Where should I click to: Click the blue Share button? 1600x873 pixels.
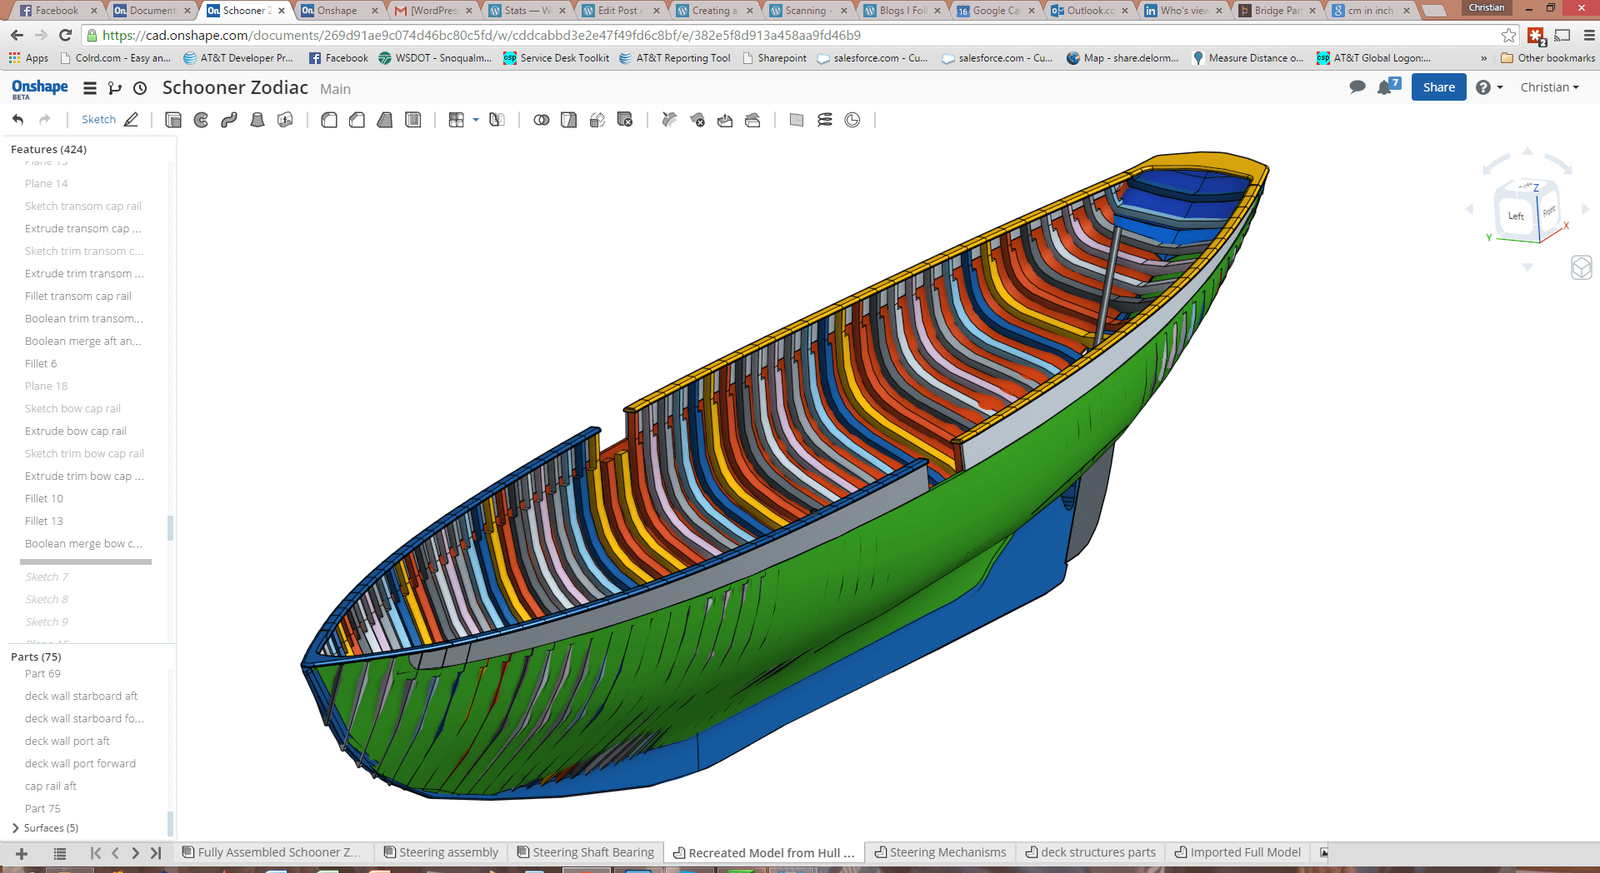pyautogui.click(x=1438, y=87)
